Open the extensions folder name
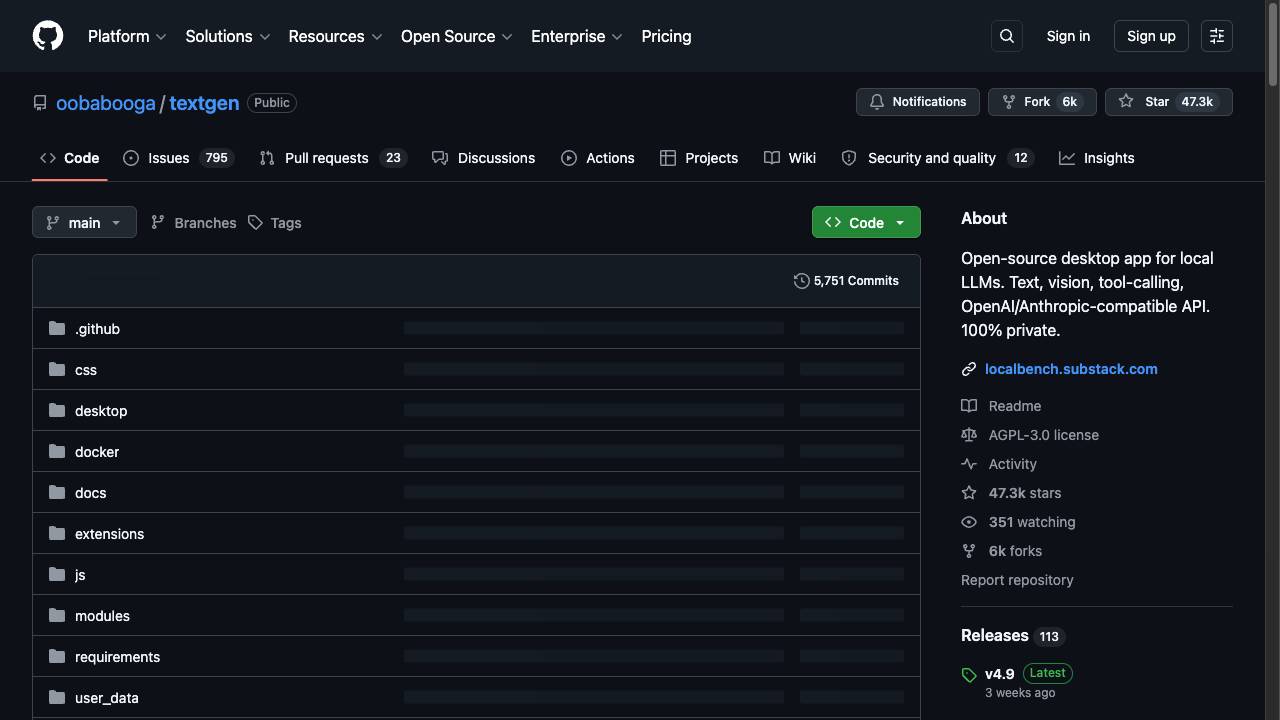Viewport: 1280px width, 720px height. click(109, 534)
